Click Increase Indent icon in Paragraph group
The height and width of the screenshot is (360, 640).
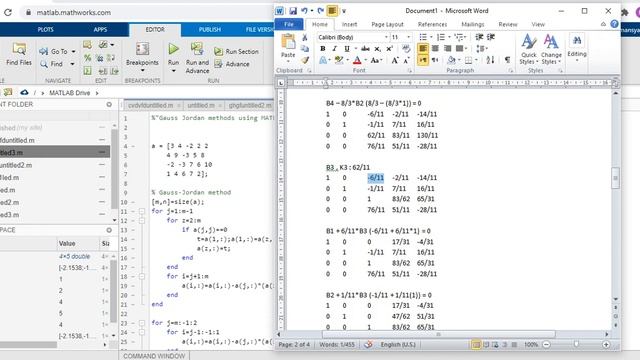coord(491,37)
